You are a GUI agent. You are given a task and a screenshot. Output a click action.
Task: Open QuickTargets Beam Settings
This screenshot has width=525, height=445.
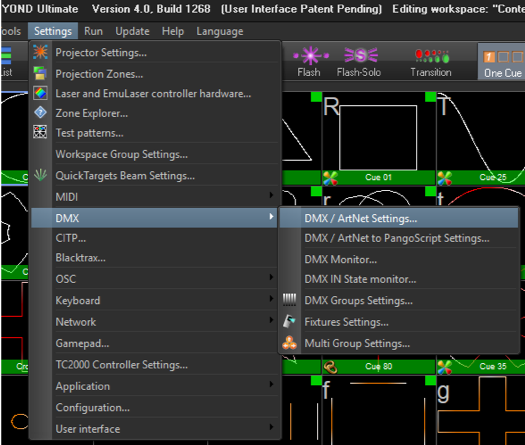[x=154, y=176]
